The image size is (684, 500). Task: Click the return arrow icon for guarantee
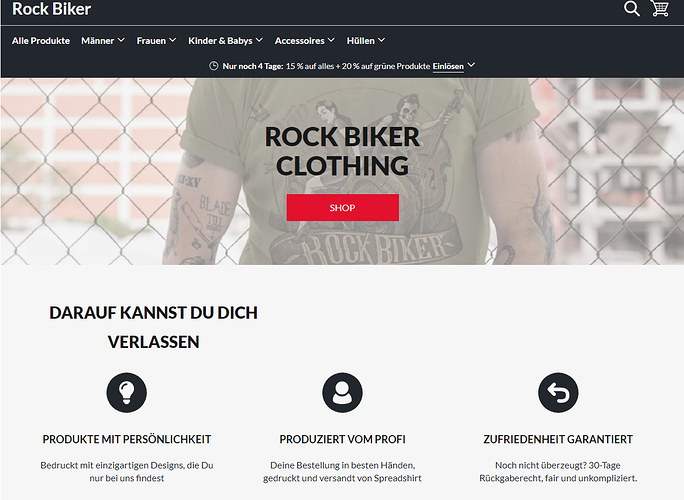pyautogui.click(x=558, y=392)
